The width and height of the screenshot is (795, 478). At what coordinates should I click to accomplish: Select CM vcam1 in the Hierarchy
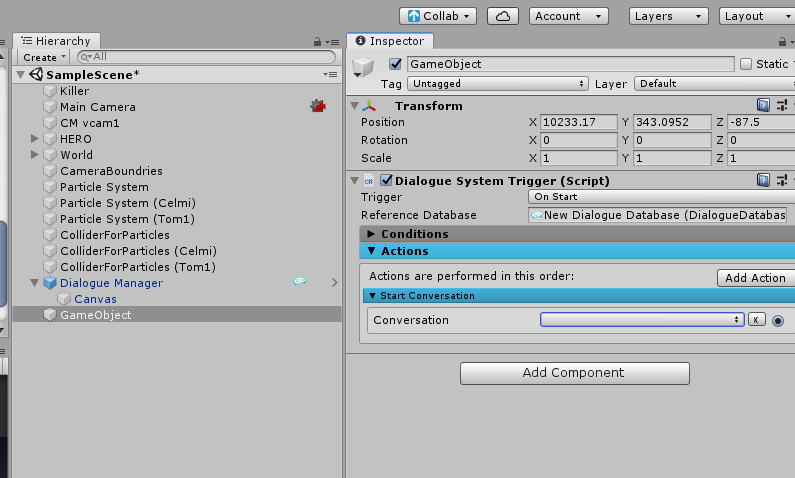point(90,123)
